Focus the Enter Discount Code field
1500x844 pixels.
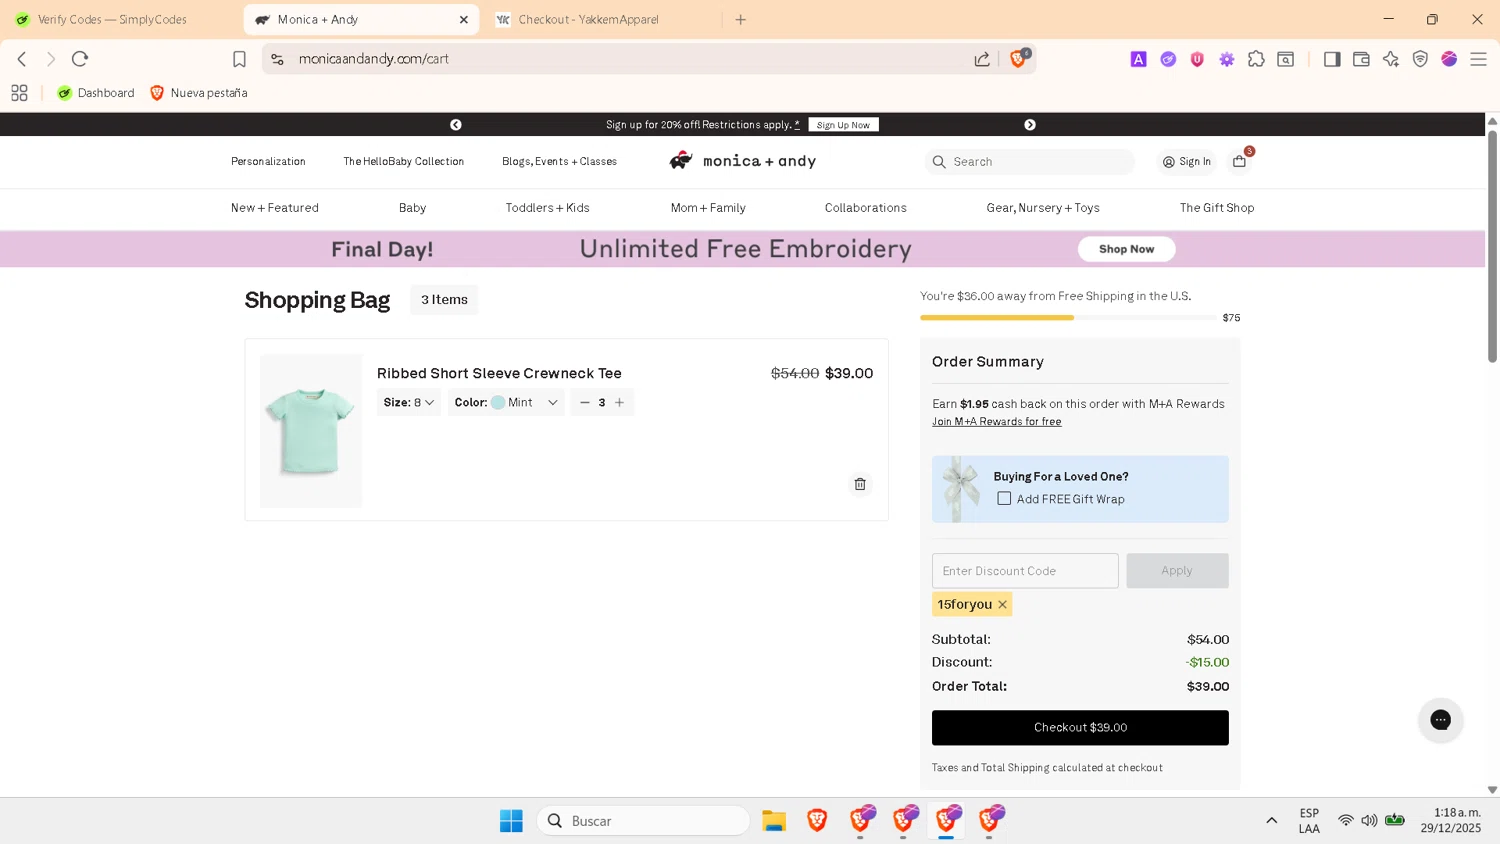[x=1025, y=571]
